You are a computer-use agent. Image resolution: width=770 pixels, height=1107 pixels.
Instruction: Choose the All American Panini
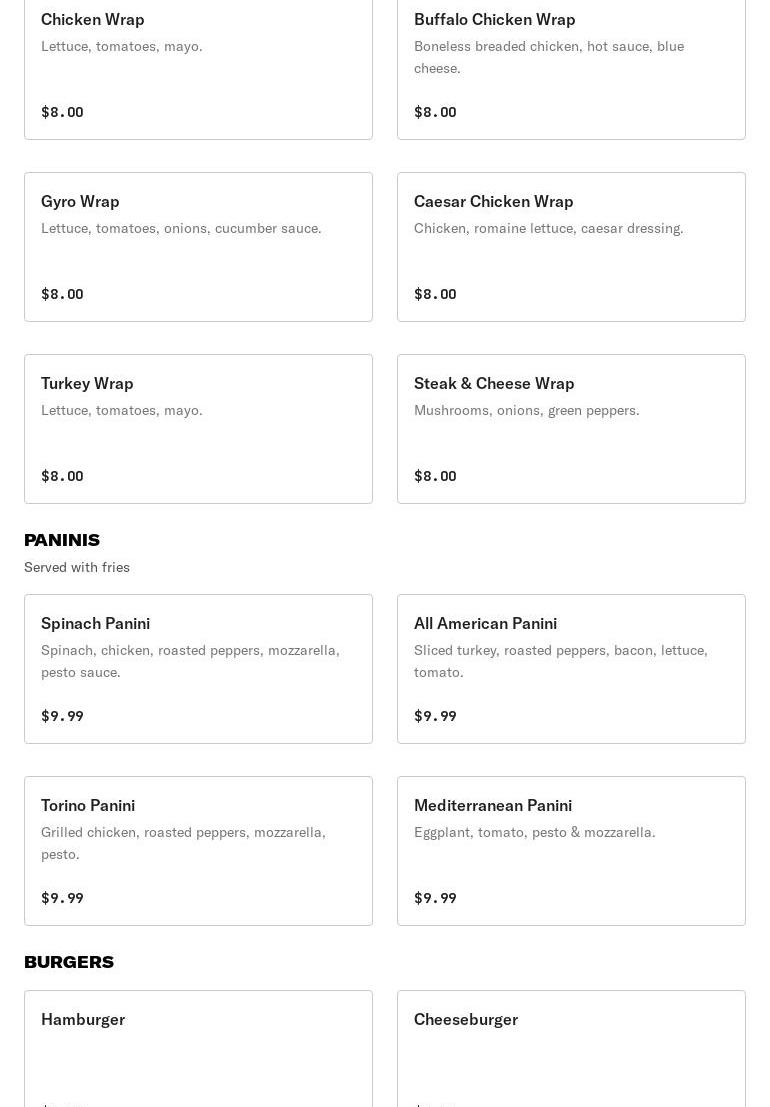pos(571,669)
